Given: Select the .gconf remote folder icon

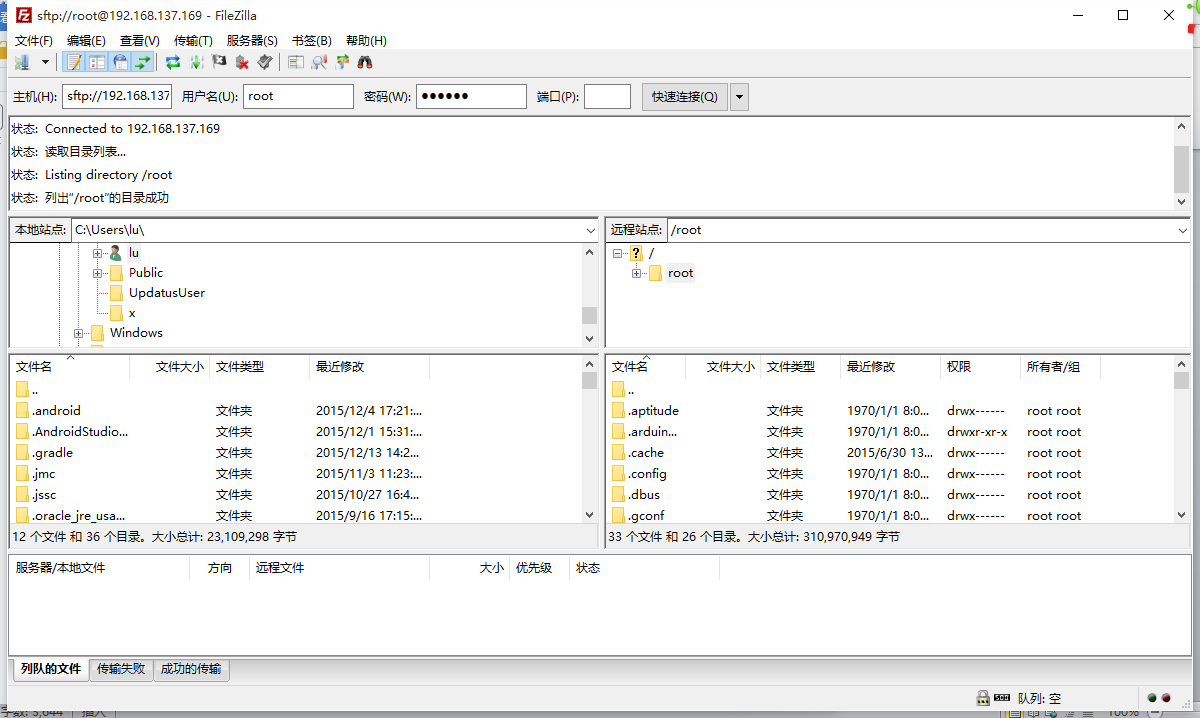Looking at the screenshot, I should tap(618, 516).
